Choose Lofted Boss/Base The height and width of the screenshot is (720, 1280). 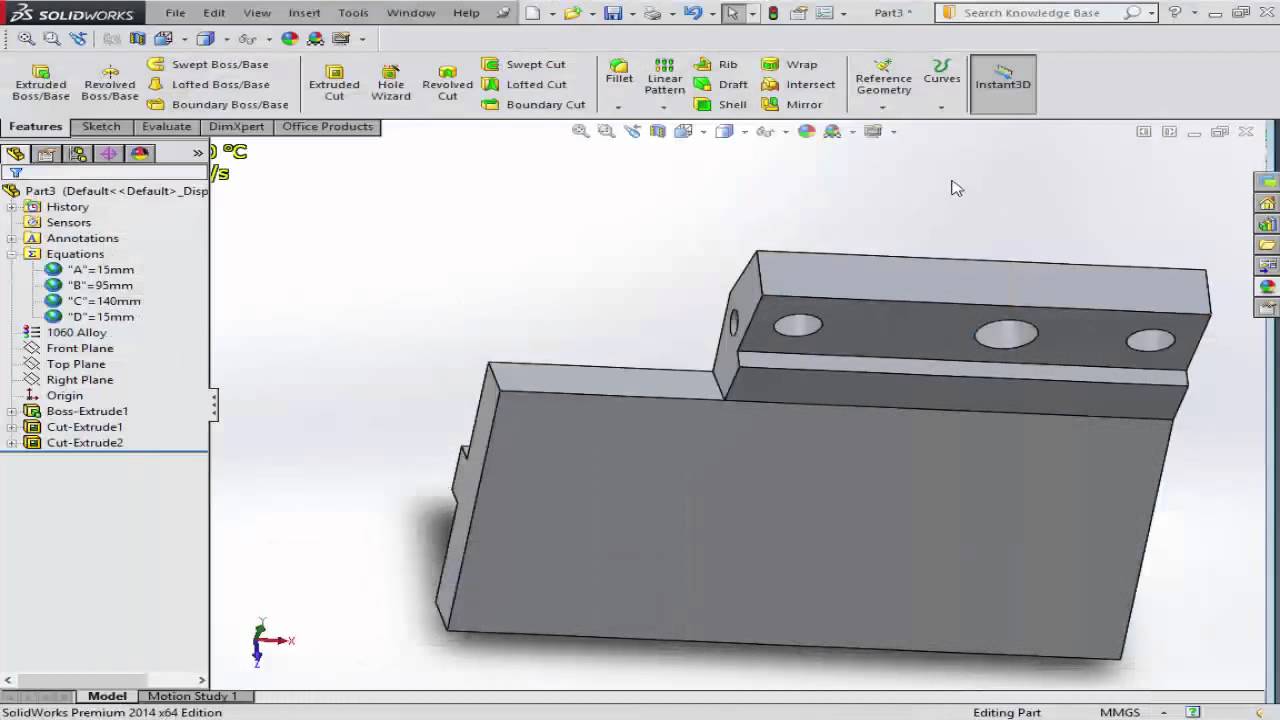[x=209, y=84]
